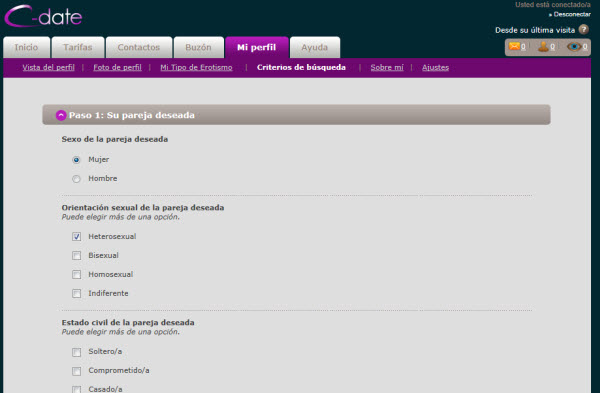Click 'Desde su última visita' text
This screenshot has width=600, height=393.
(535, 30)
